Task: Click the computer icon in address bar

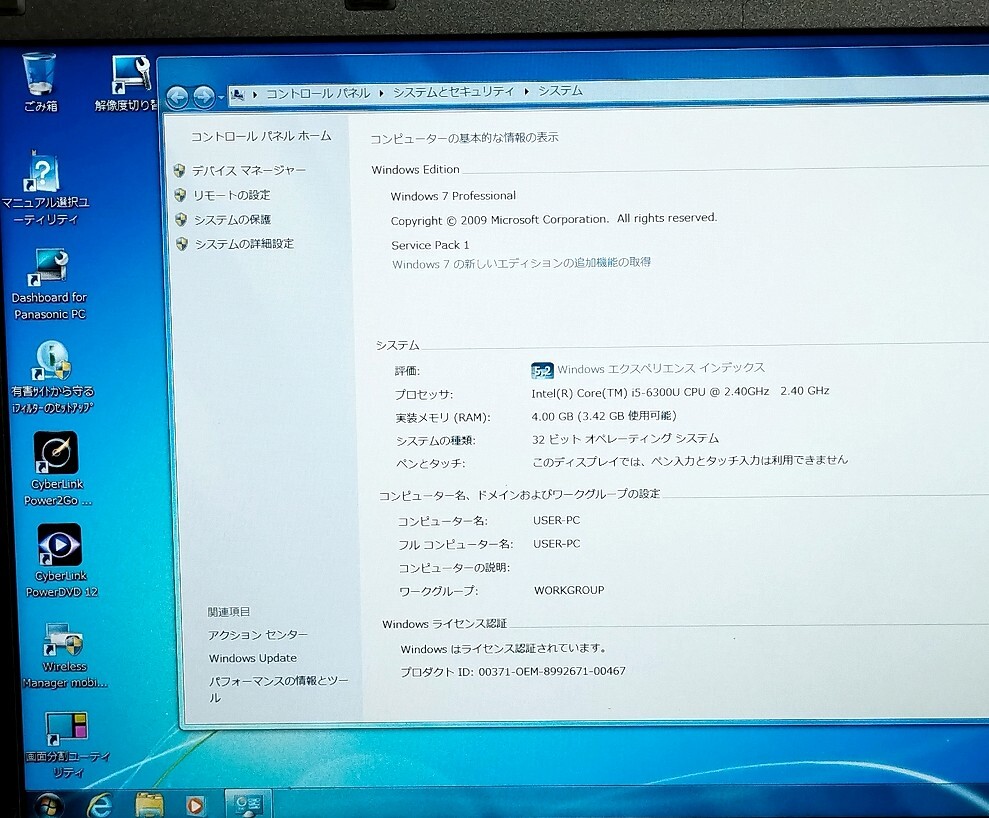Action: click(238, 95)
